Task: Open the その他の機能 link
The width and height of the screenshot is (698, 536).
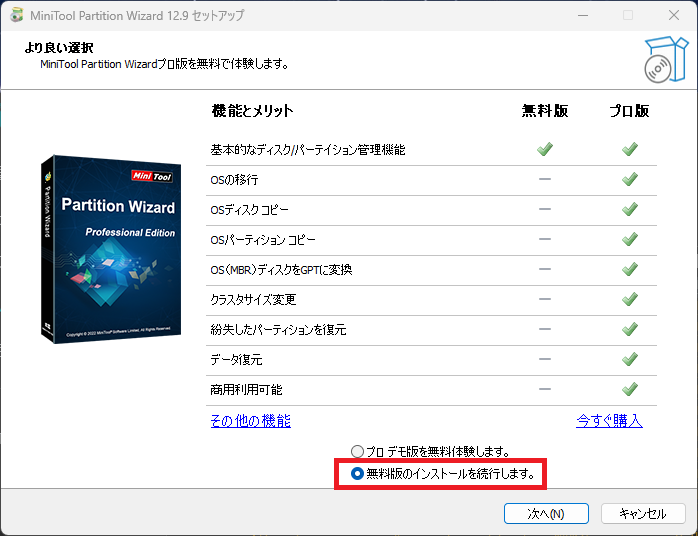Action: pos(250,421)
